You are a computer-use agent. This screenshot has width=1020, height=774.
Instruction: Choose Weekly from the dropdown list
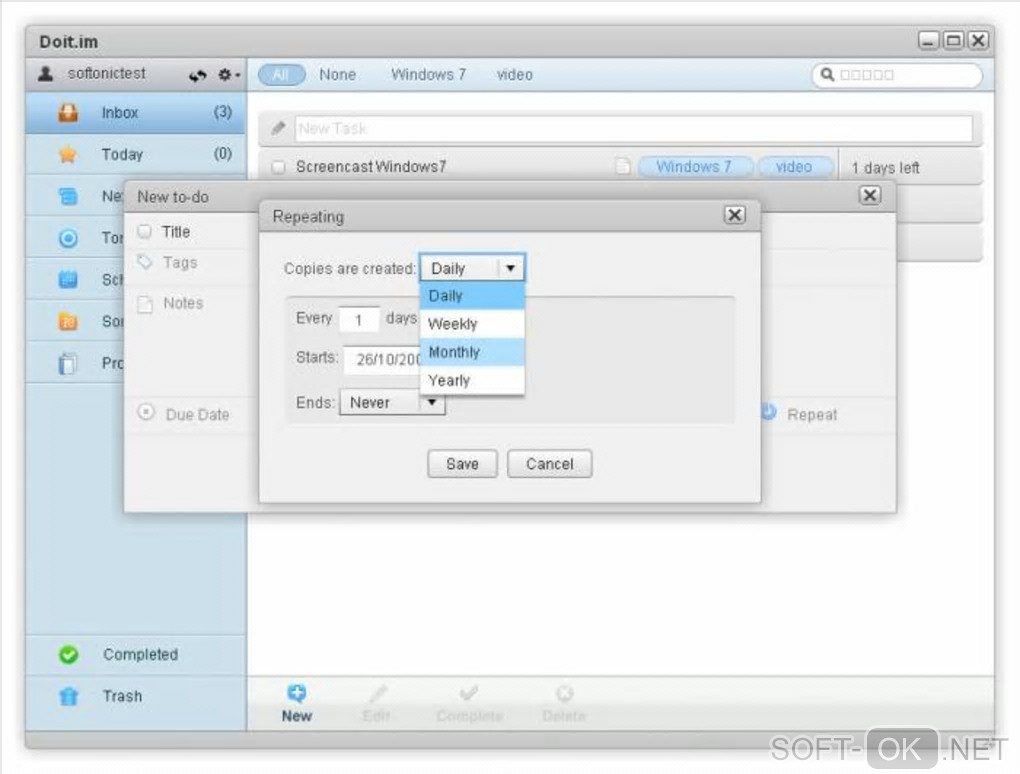[472, 324]
